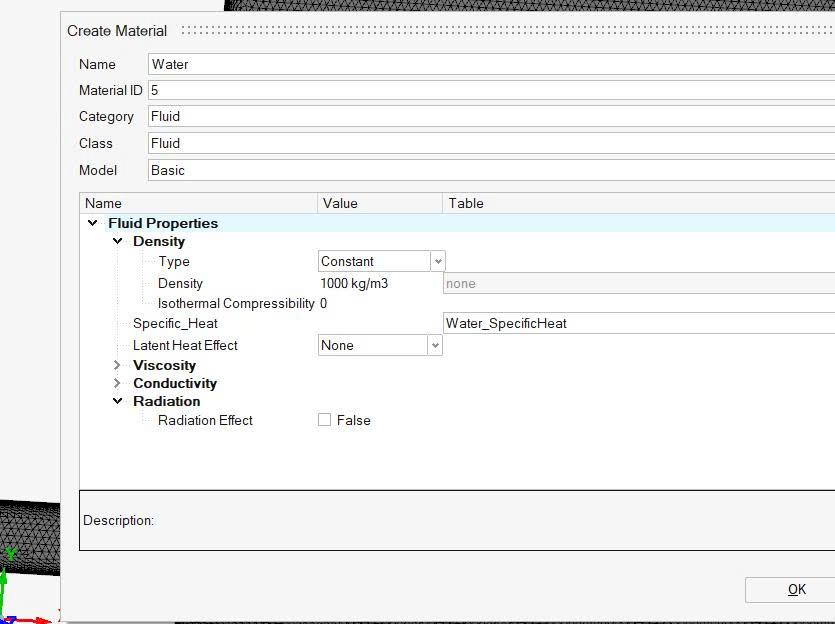Select the Specific_Heat row

175,323
